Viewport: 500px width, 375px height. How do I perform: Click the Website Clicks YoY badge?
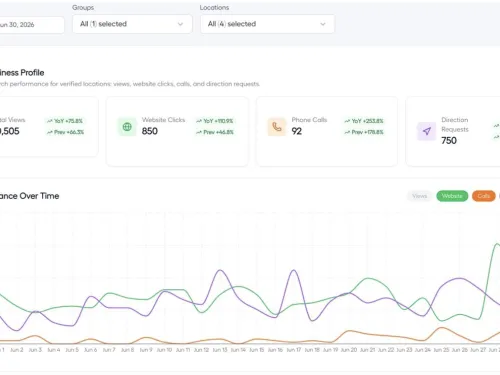[215, 121]
